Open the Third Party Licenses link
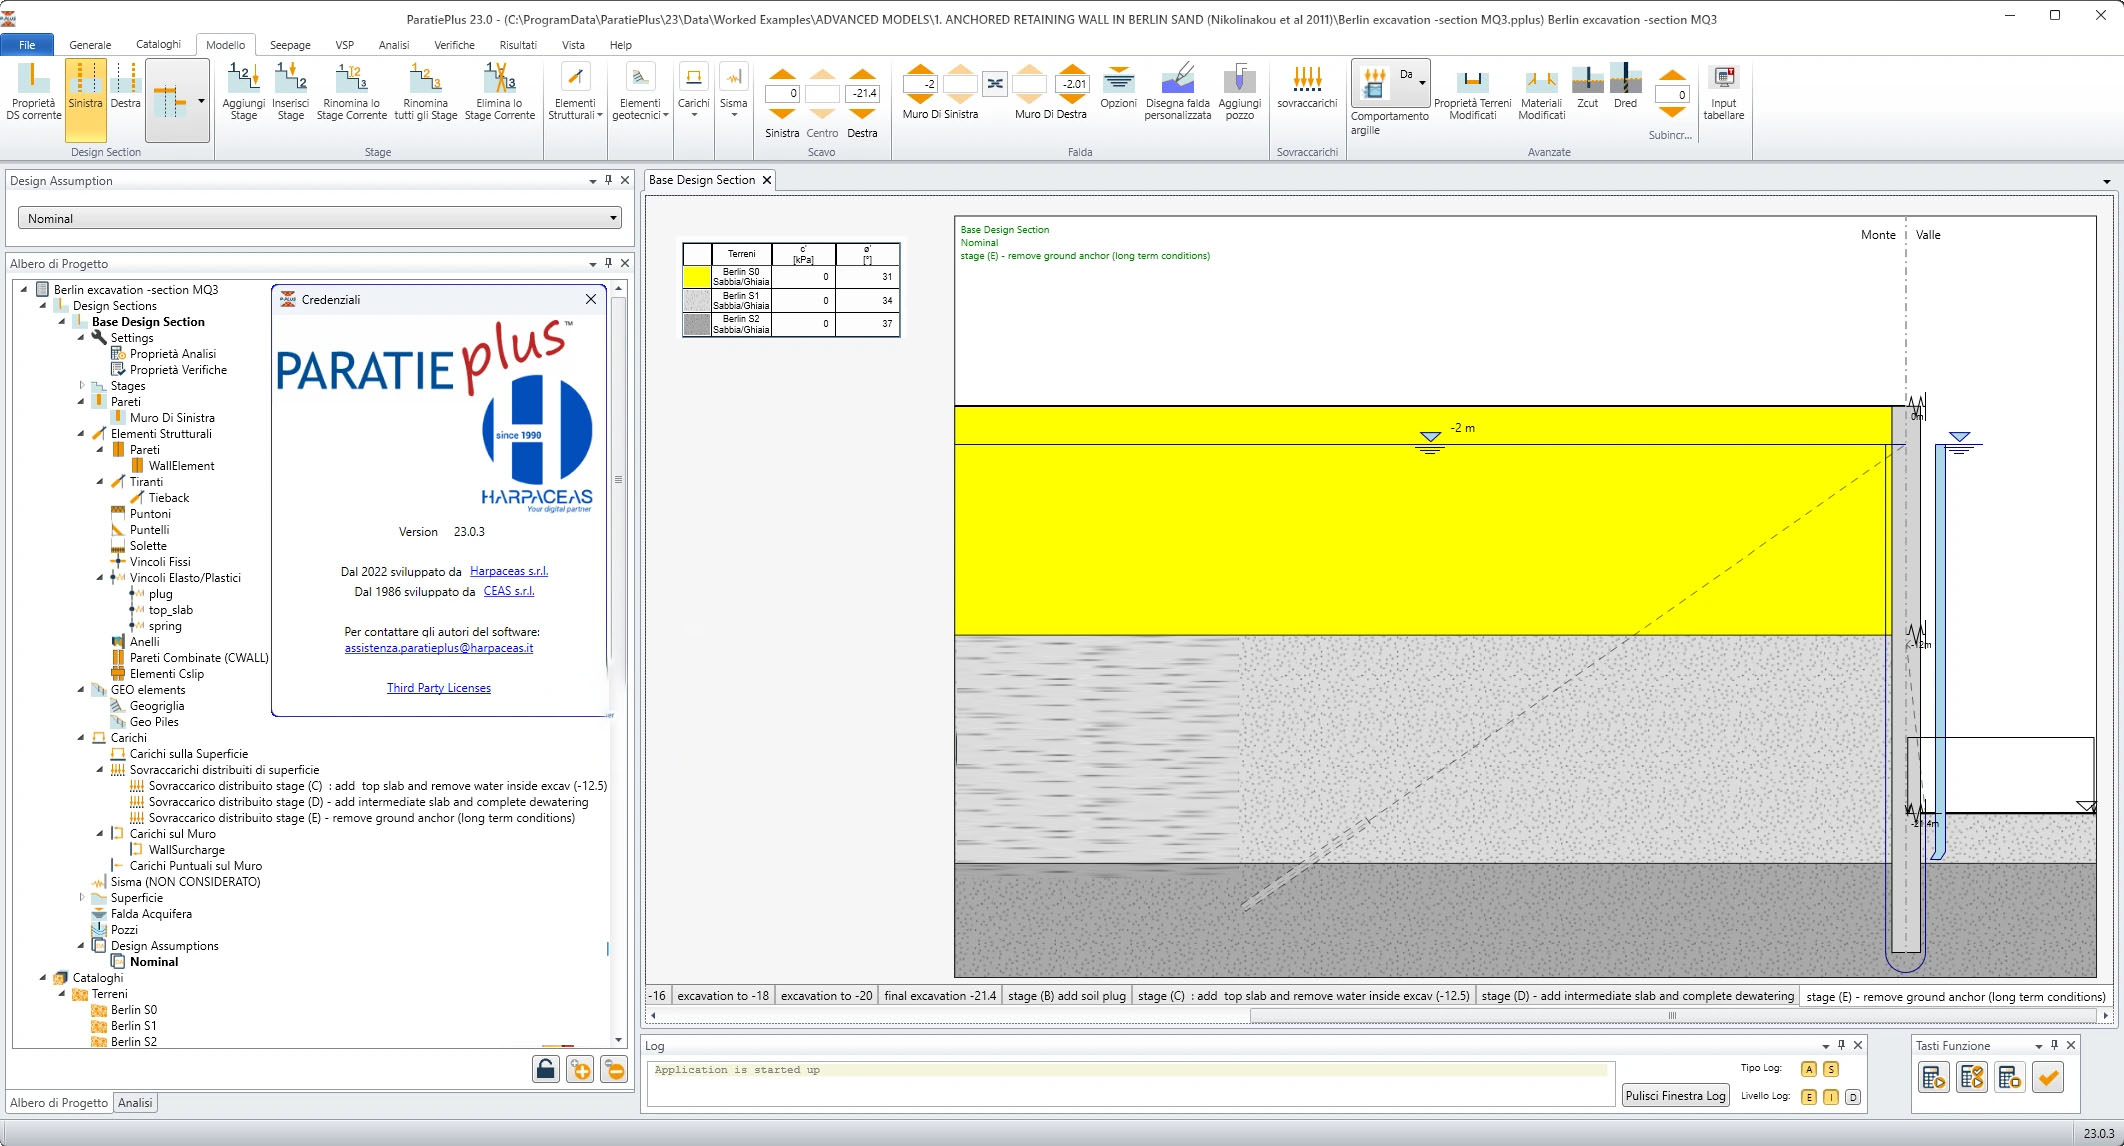The image size is (2124, 1146). (x=438, y=688)
